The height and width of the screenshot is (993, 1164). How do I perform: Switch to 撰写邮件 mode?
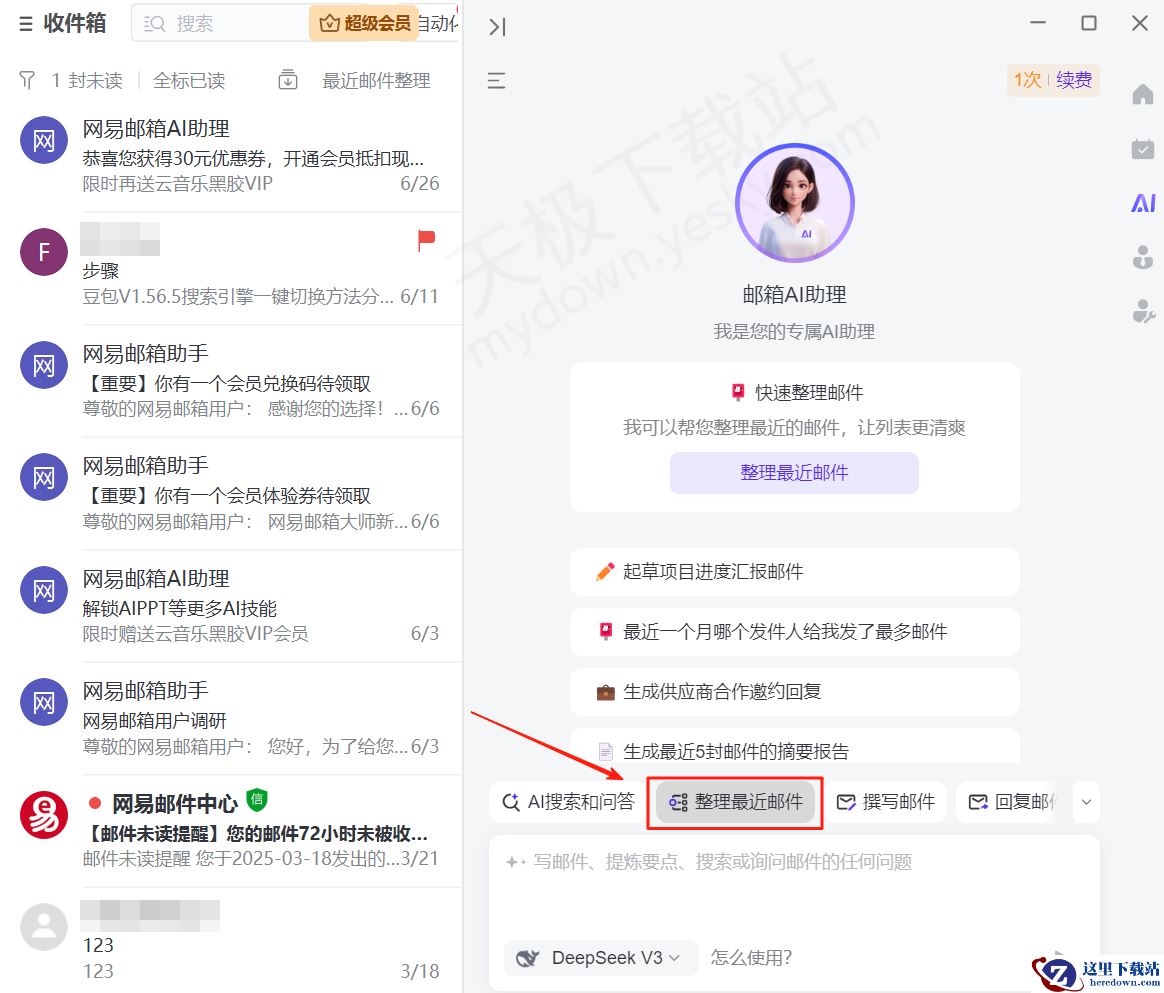click(x=886, y=802)
